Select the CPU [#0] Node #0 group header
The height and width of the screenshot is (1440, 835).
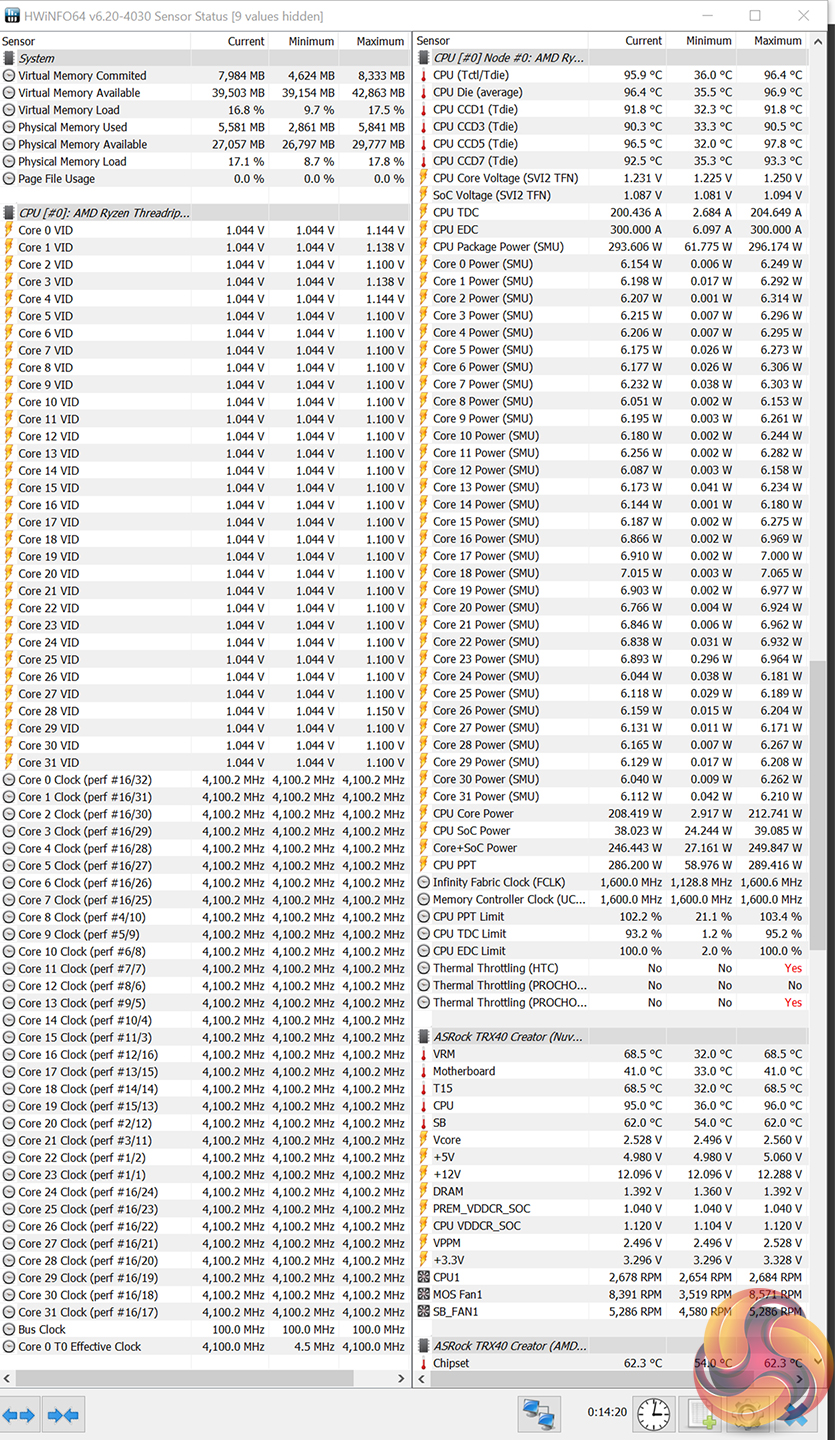pos(611,58)
